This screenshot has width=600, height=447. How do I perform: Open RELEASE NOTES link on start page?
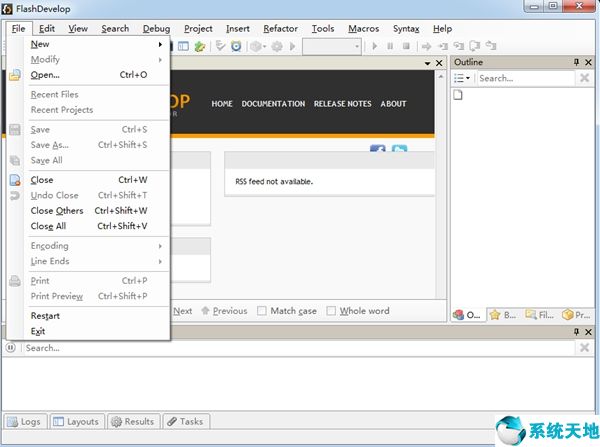tap(342, 104)
